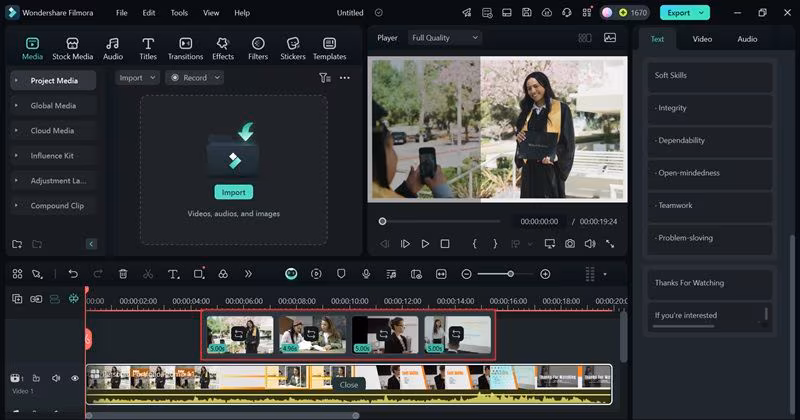
Task: Open the Help menu
Action: [242, 13]
